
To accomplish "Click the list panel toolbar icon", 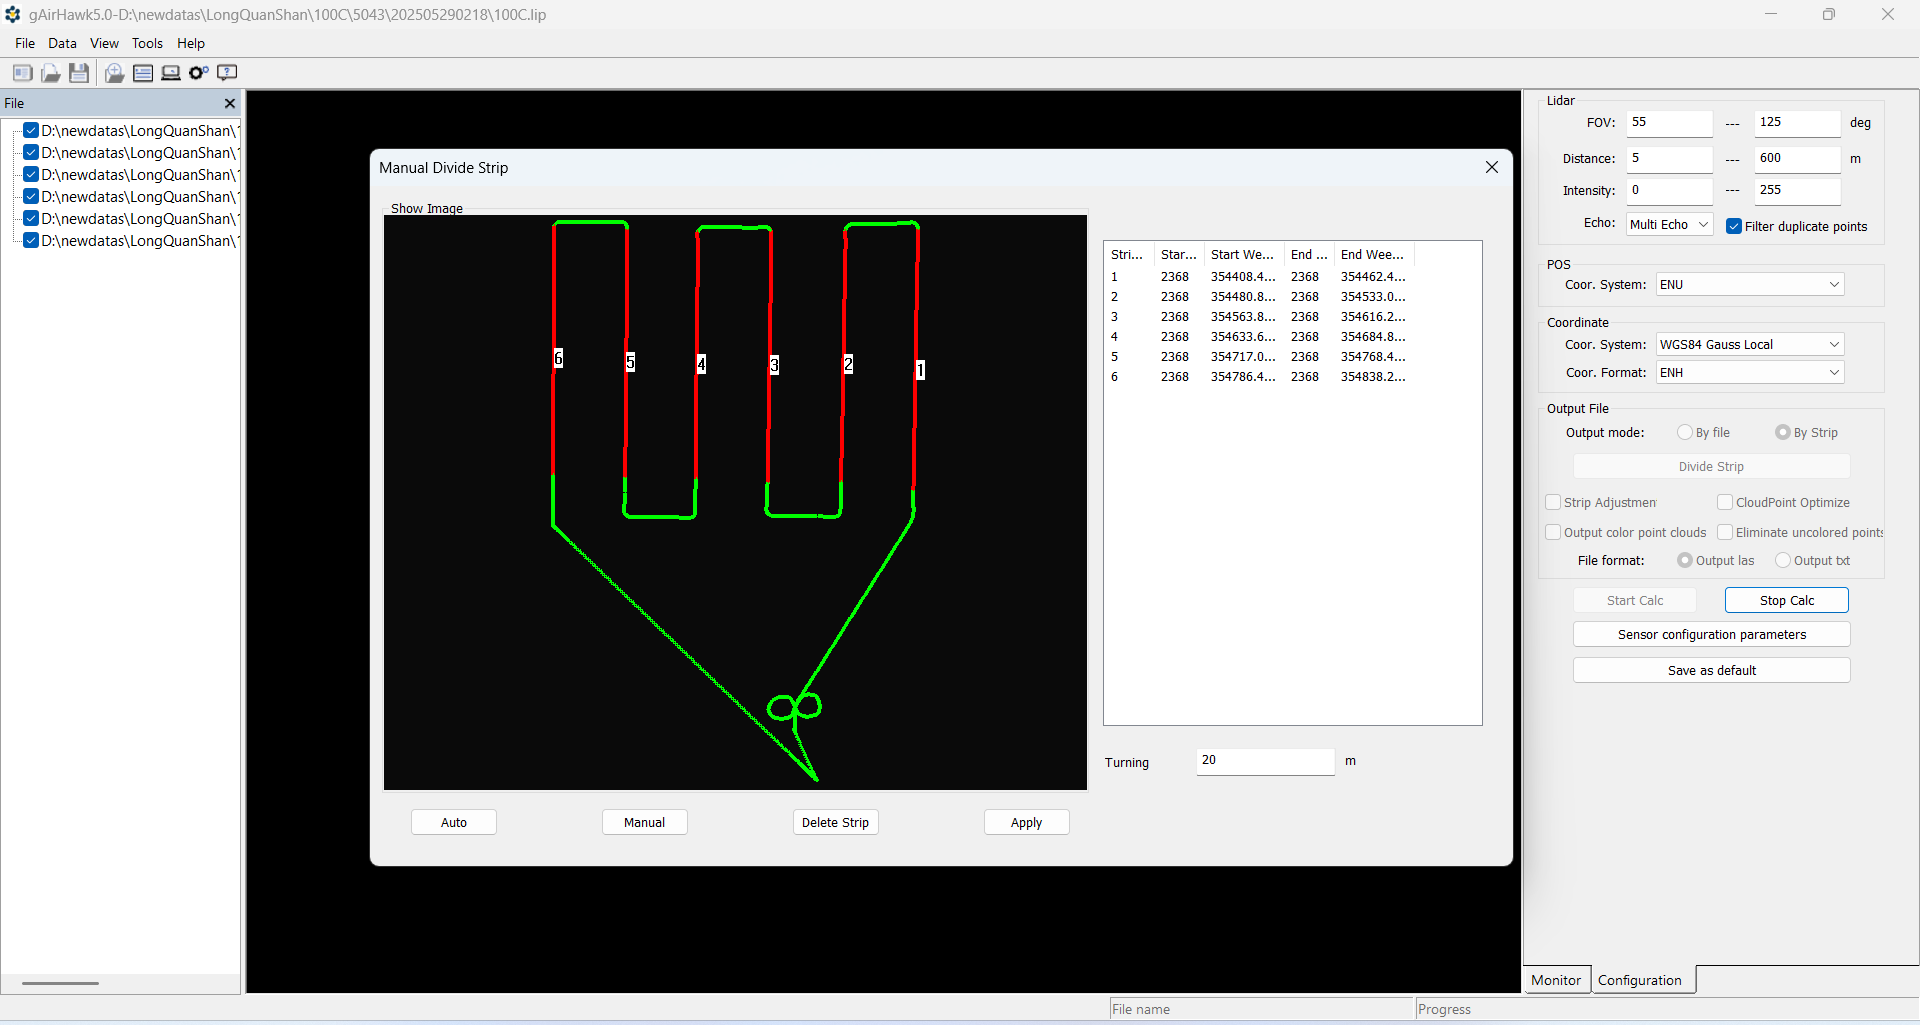I will [143, 73].
